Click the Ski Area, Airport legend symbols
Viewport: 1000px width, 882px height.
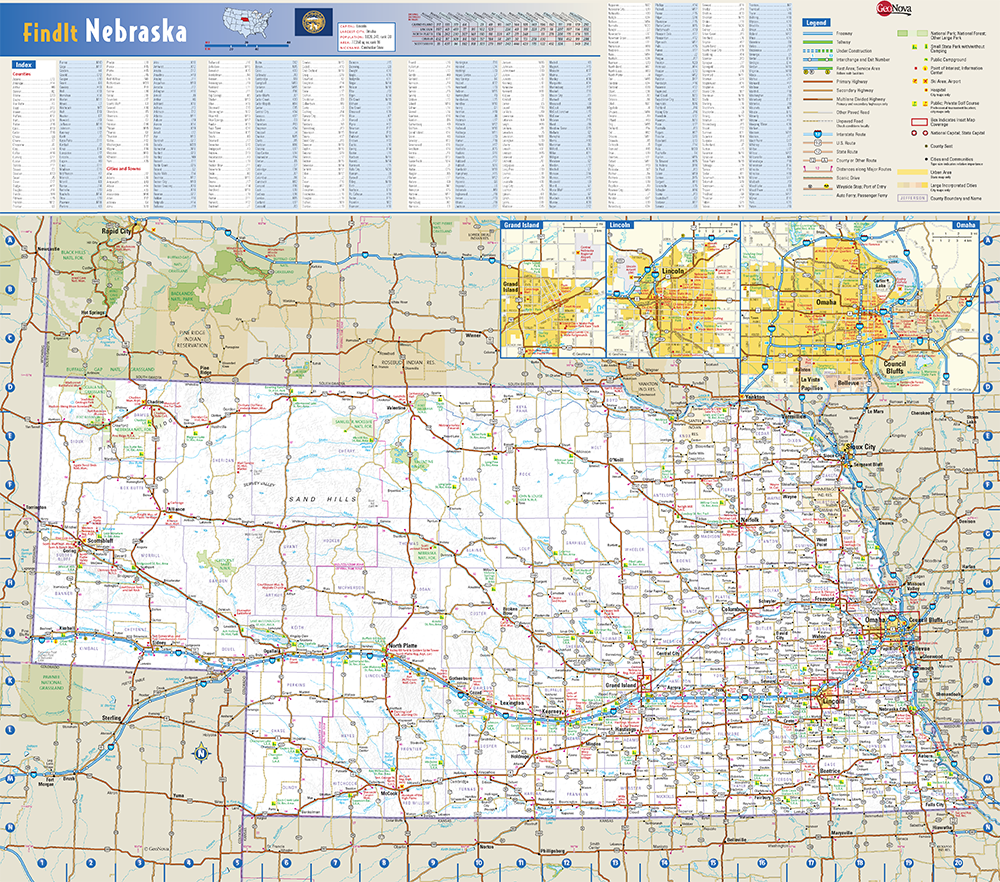920,81
